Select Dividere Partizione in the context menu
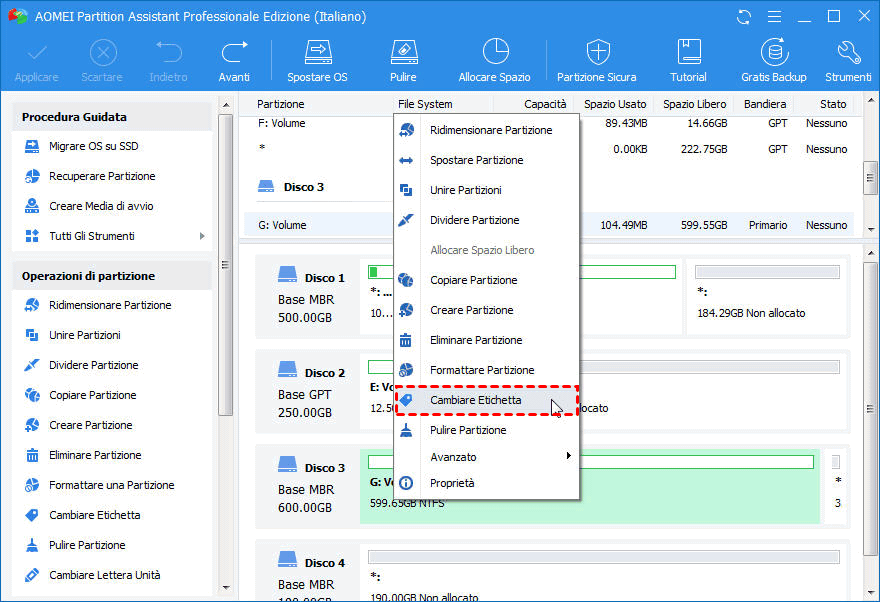This screenshot has height=602, width=880. pos(487,220)
